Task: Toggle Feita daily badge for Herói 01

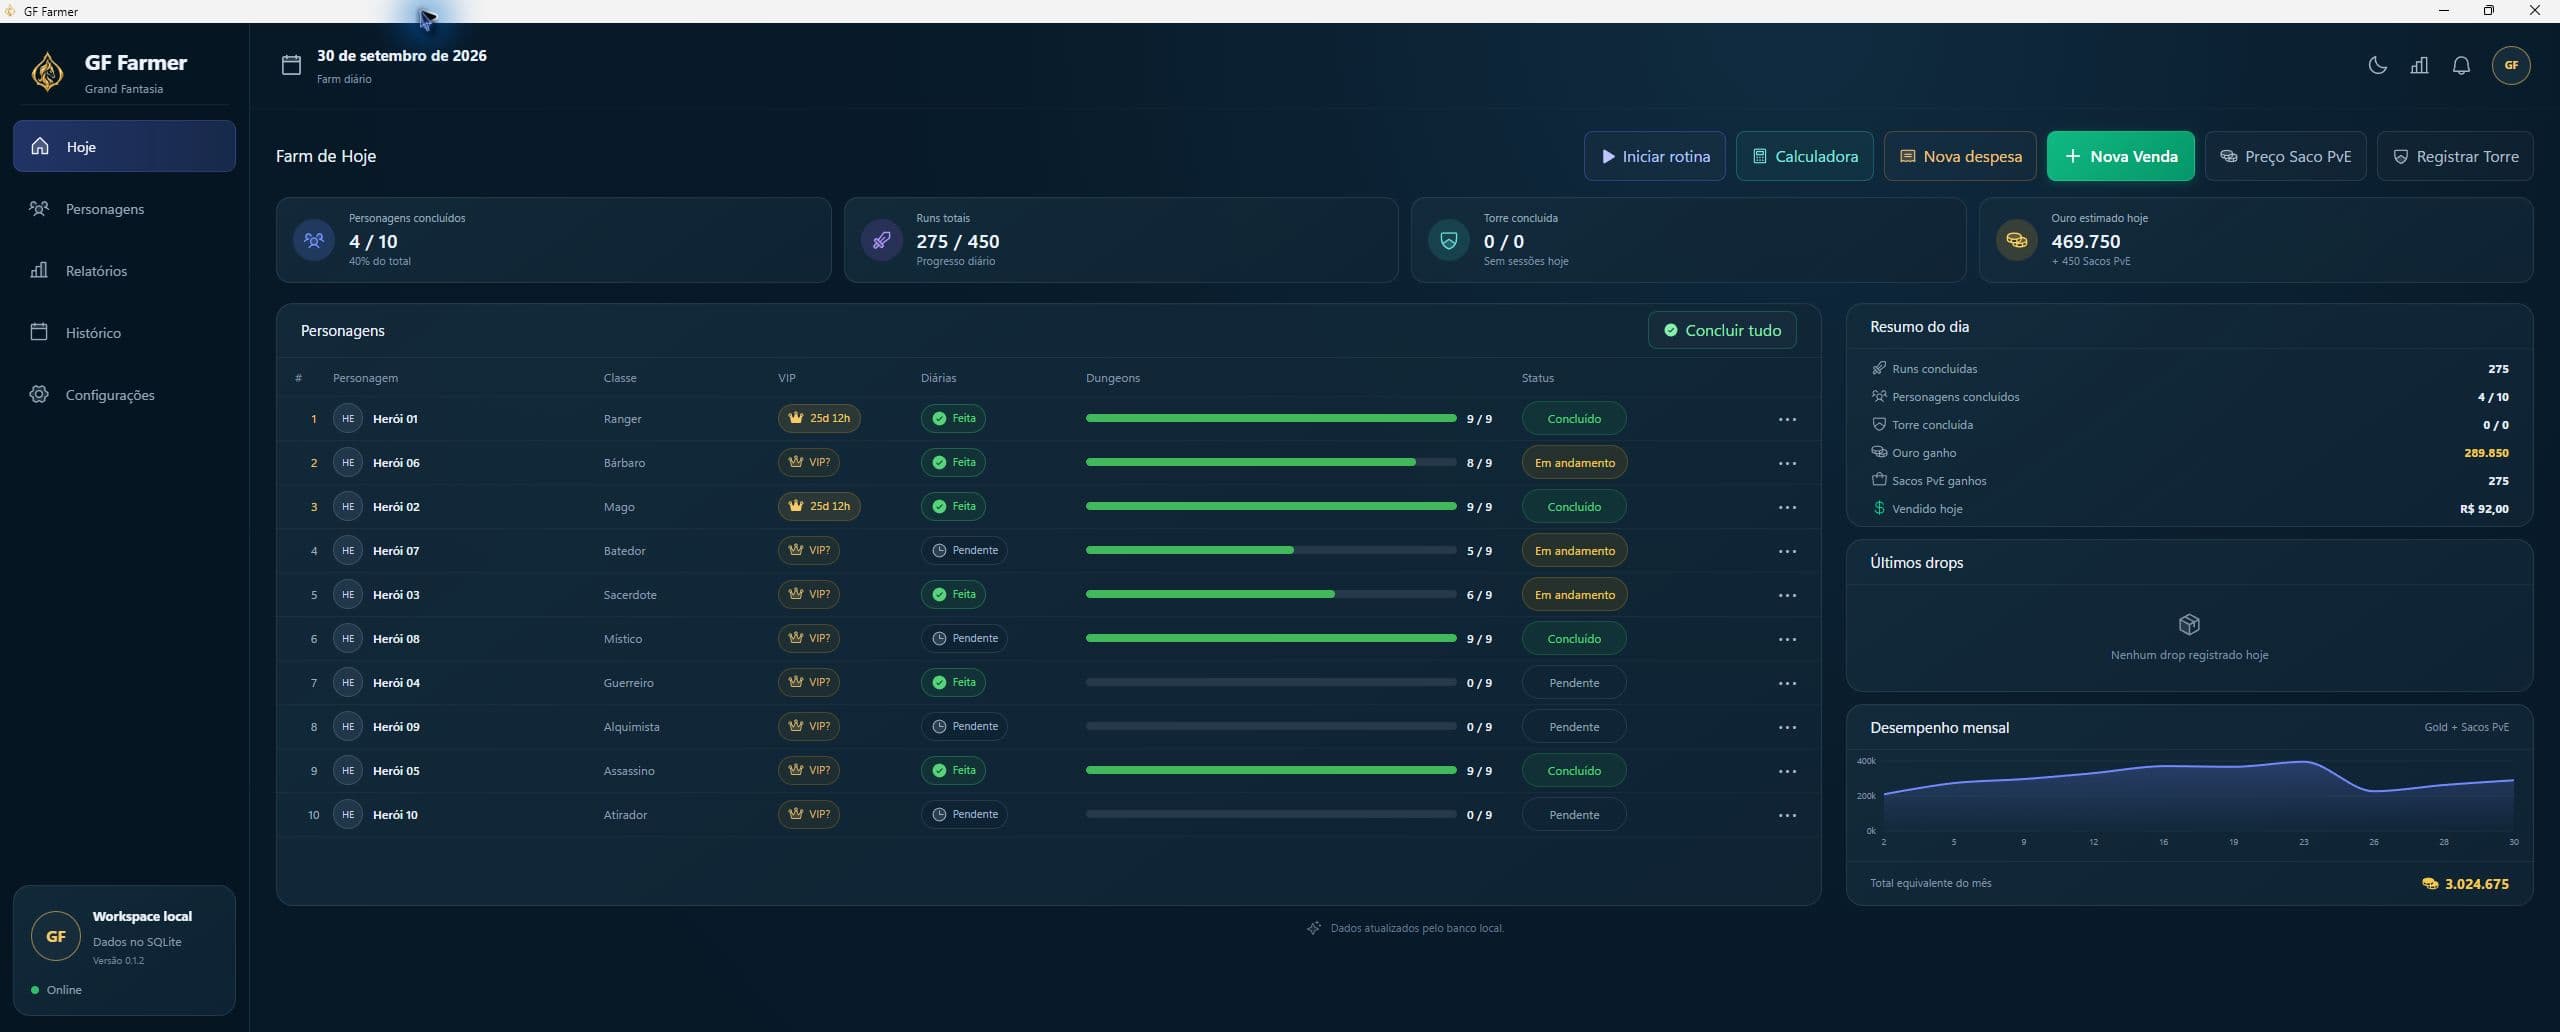Action: [x=953, y=418]
